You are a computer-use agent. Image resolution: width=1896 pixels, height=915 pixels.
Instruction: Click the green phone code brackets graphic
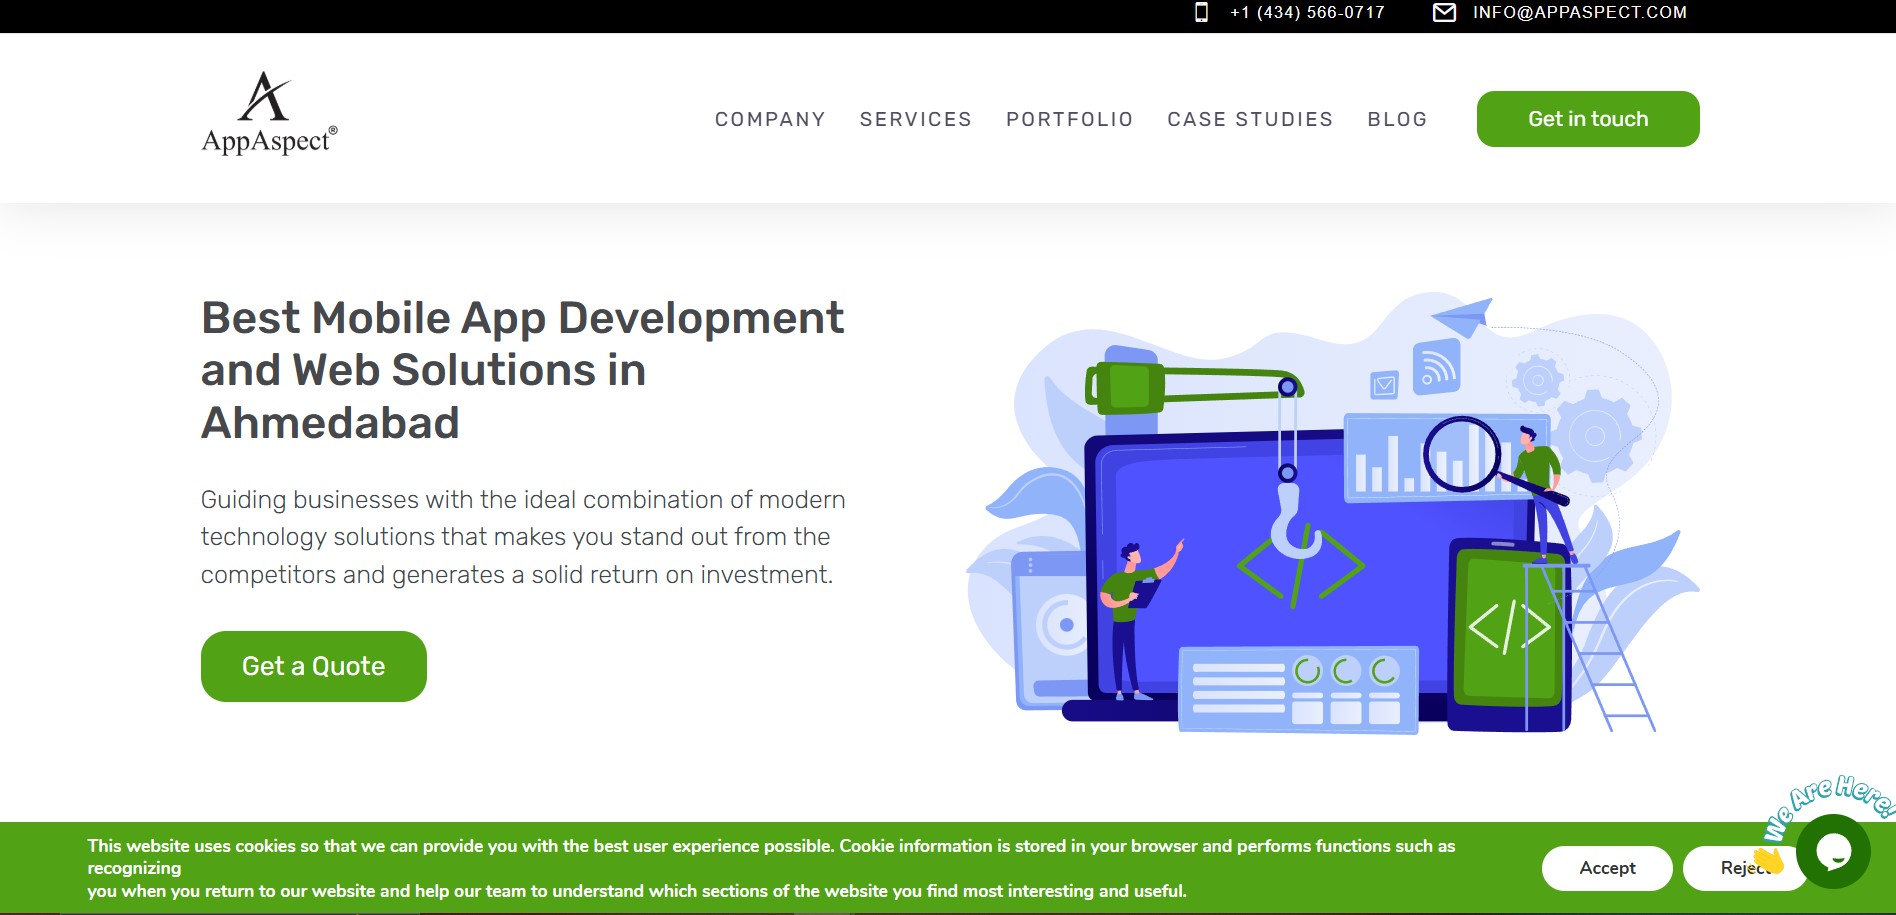[x=1509, y=627]
